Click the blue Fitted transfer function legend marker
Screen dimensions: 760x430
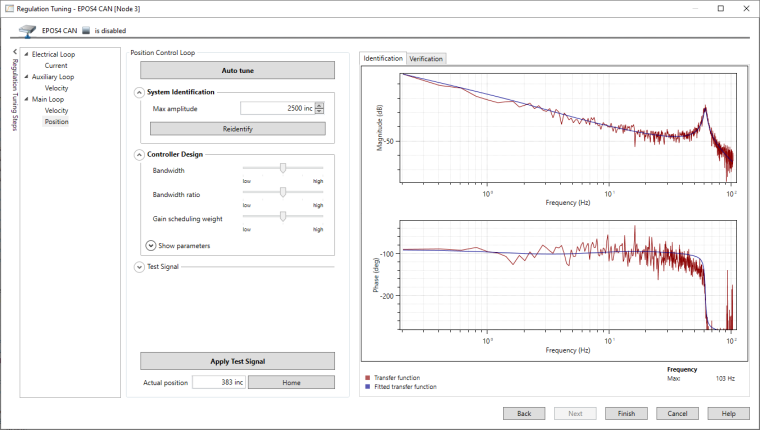(367, 386)
